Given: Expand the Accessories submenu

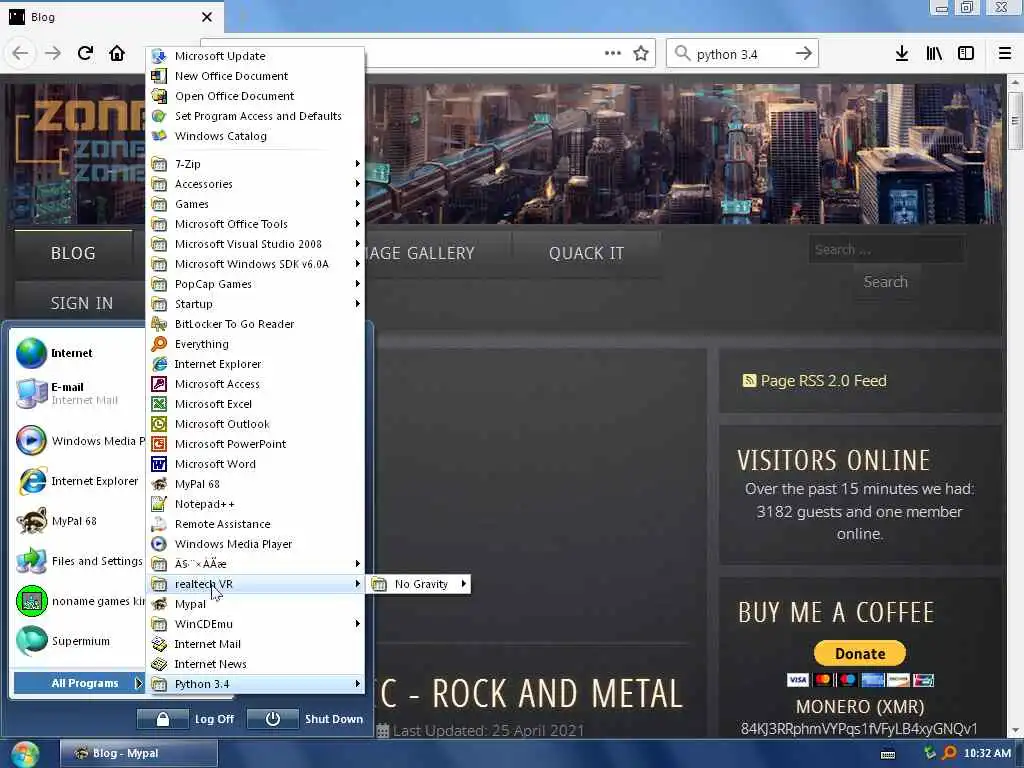Looking at the screenshot, I should point(256,184).
